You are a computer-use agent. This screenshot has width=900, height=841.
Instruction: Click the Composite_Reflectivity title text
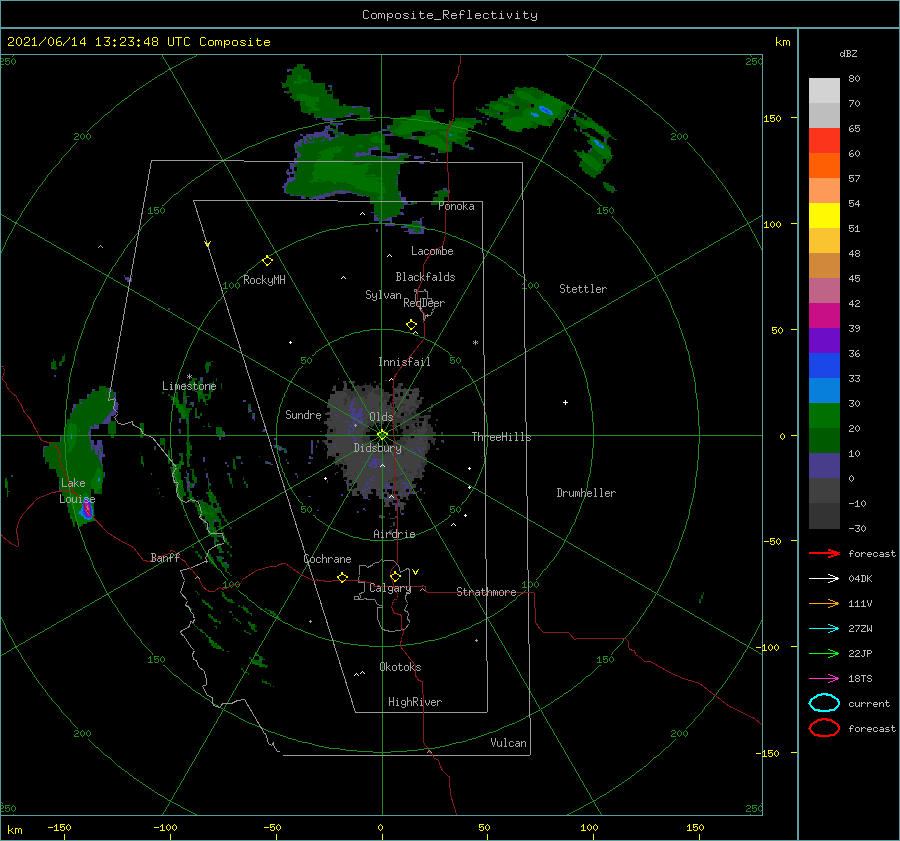pyautogui.click(x=450, y=15)
